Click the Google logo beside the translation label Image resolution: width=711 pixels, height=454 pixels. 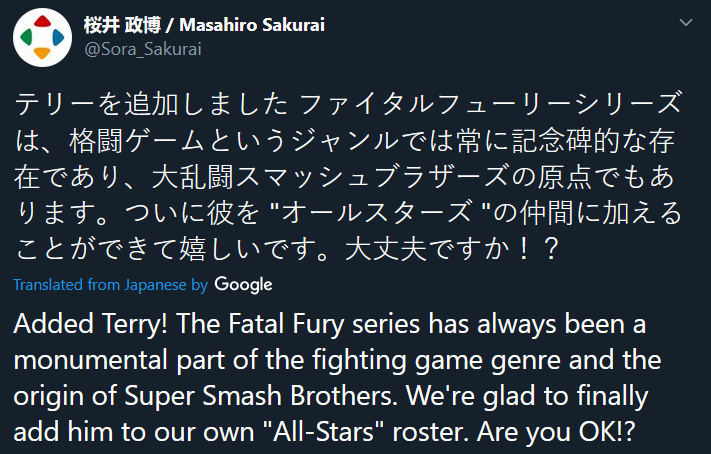click(243, 285)
